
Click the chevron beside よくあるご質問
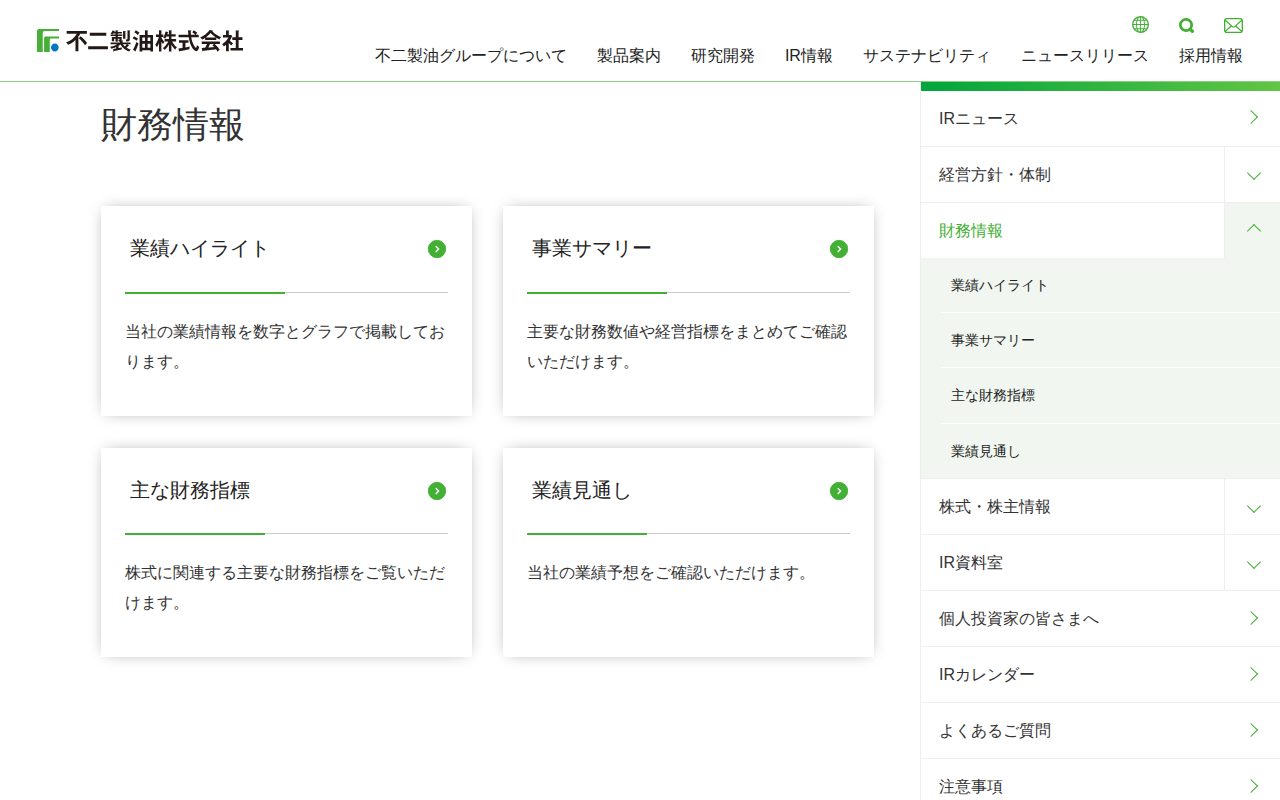(x=1254, y=730)
